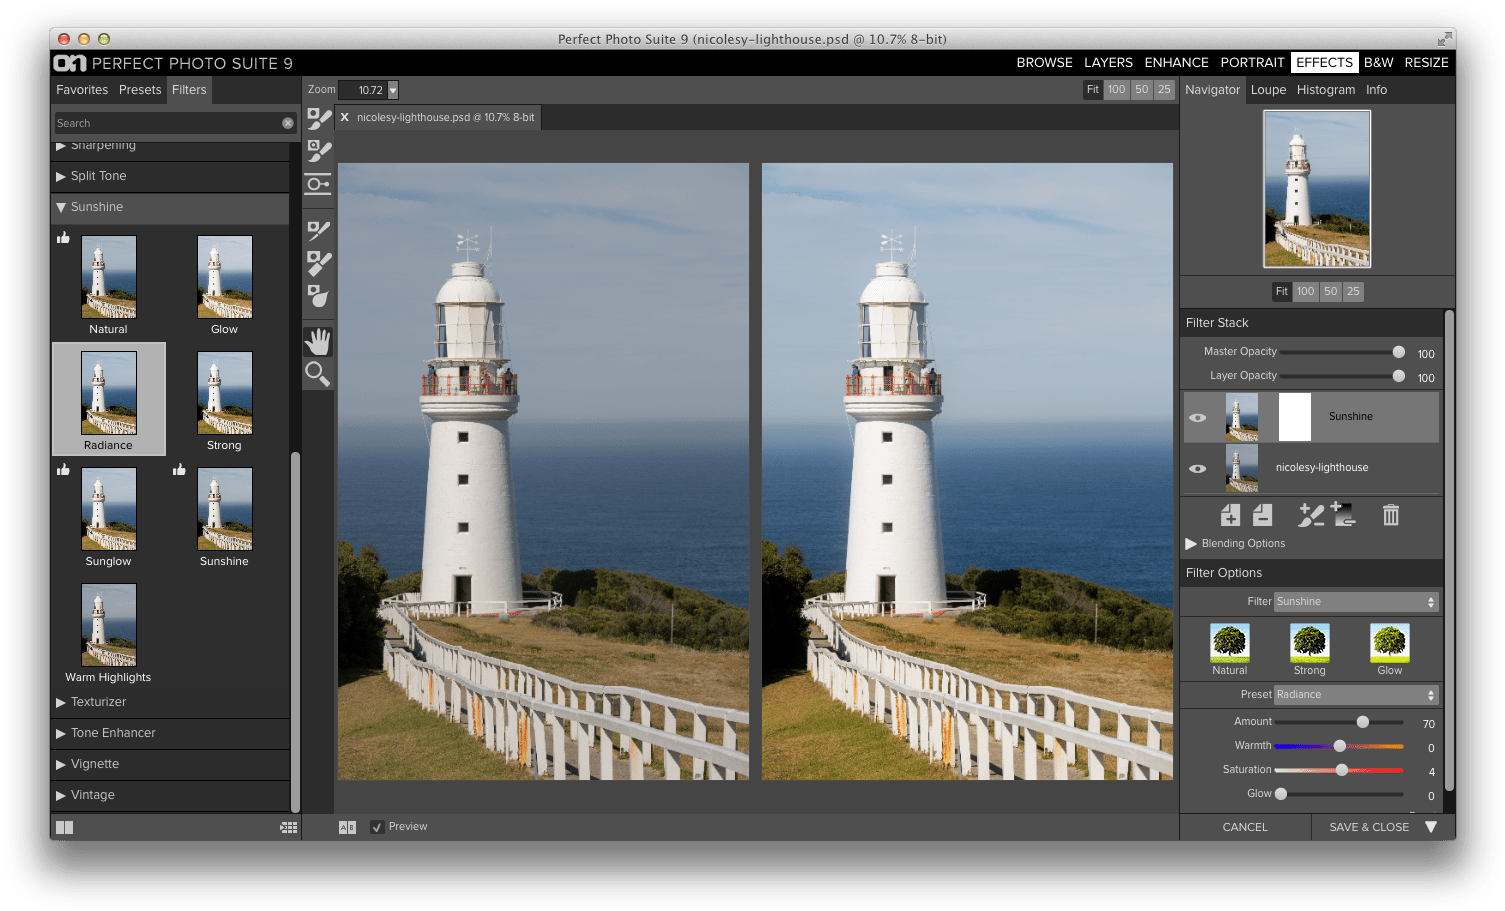This screenshot has height=911, width=1505.
Task: Uncheck the Preview checkbox
Action: click(x=377, y=826)
